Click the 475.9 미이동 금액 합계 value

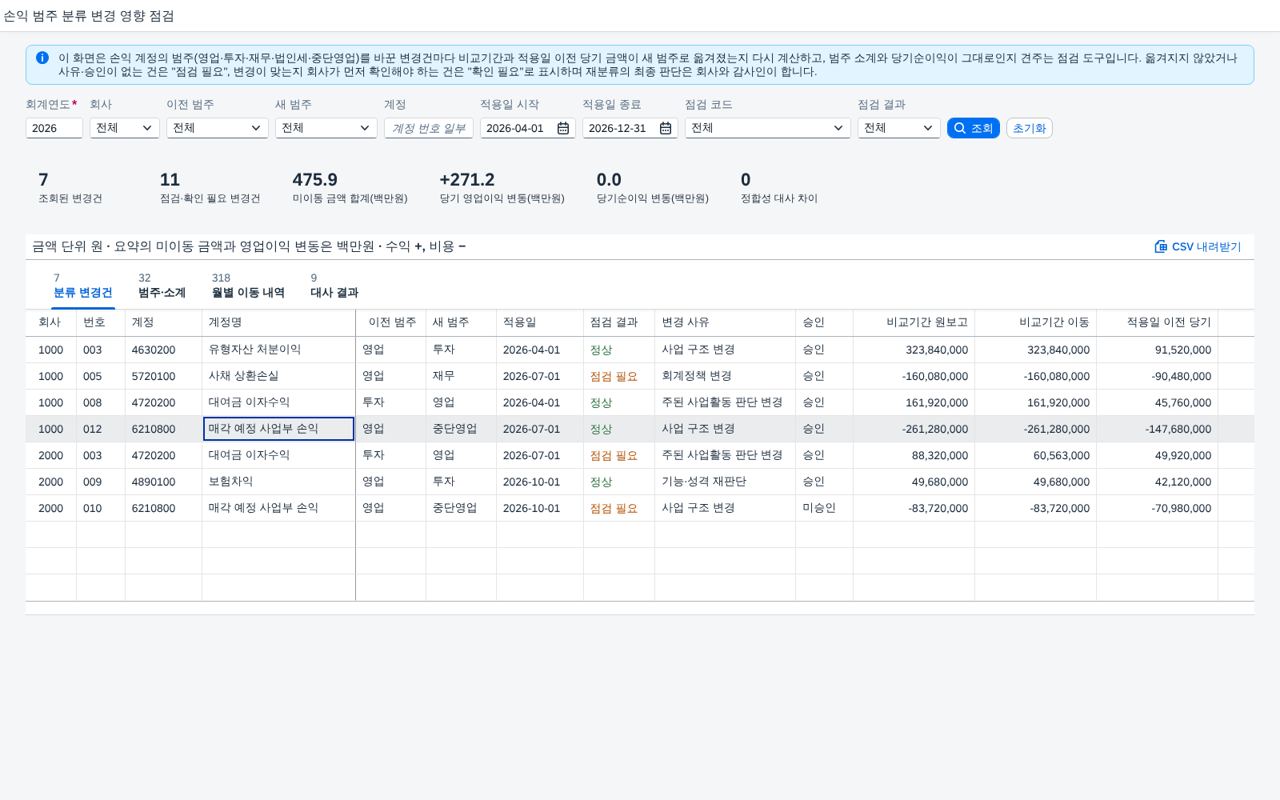point(315,180)
